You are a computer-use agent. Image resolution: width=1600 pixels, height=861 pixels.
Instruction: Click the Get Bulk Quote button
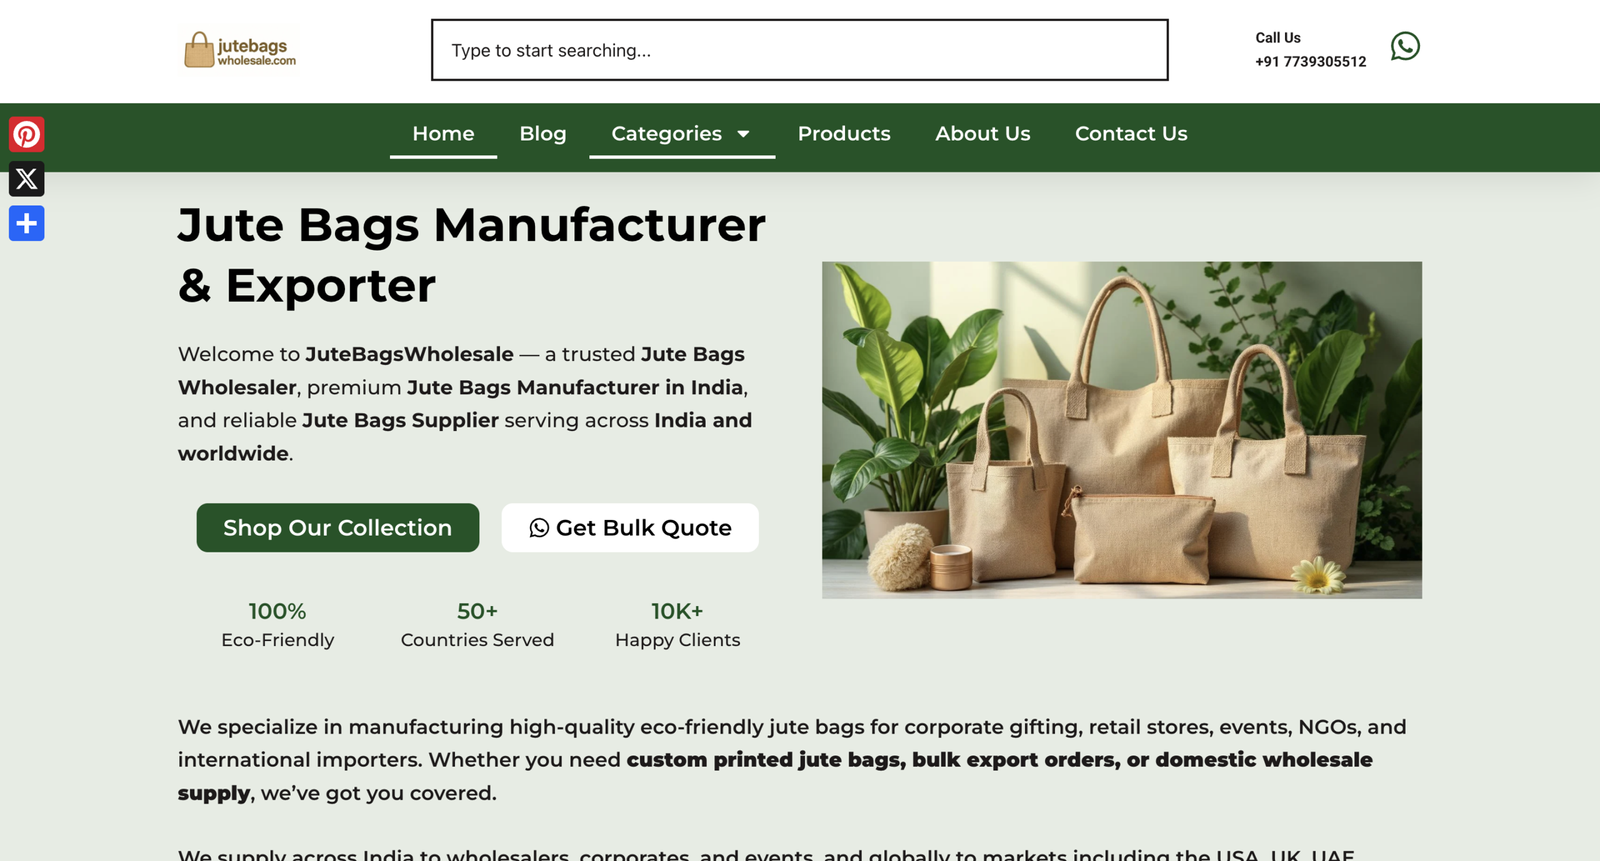point(630,528)
